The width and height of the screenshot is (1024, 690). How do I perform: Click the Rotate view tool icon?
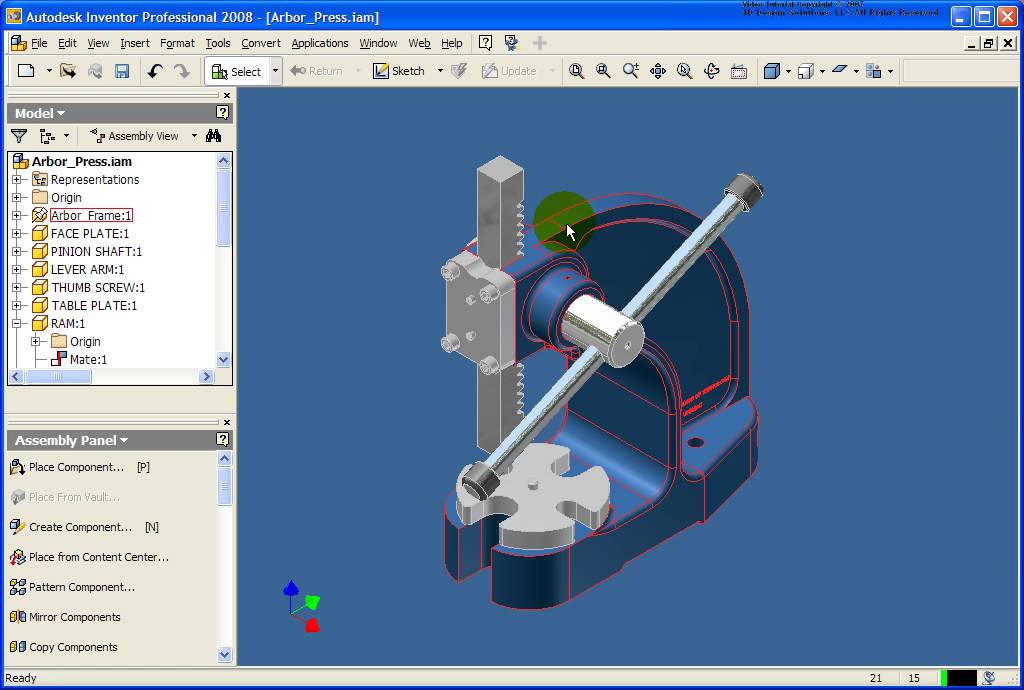point(712,71)
